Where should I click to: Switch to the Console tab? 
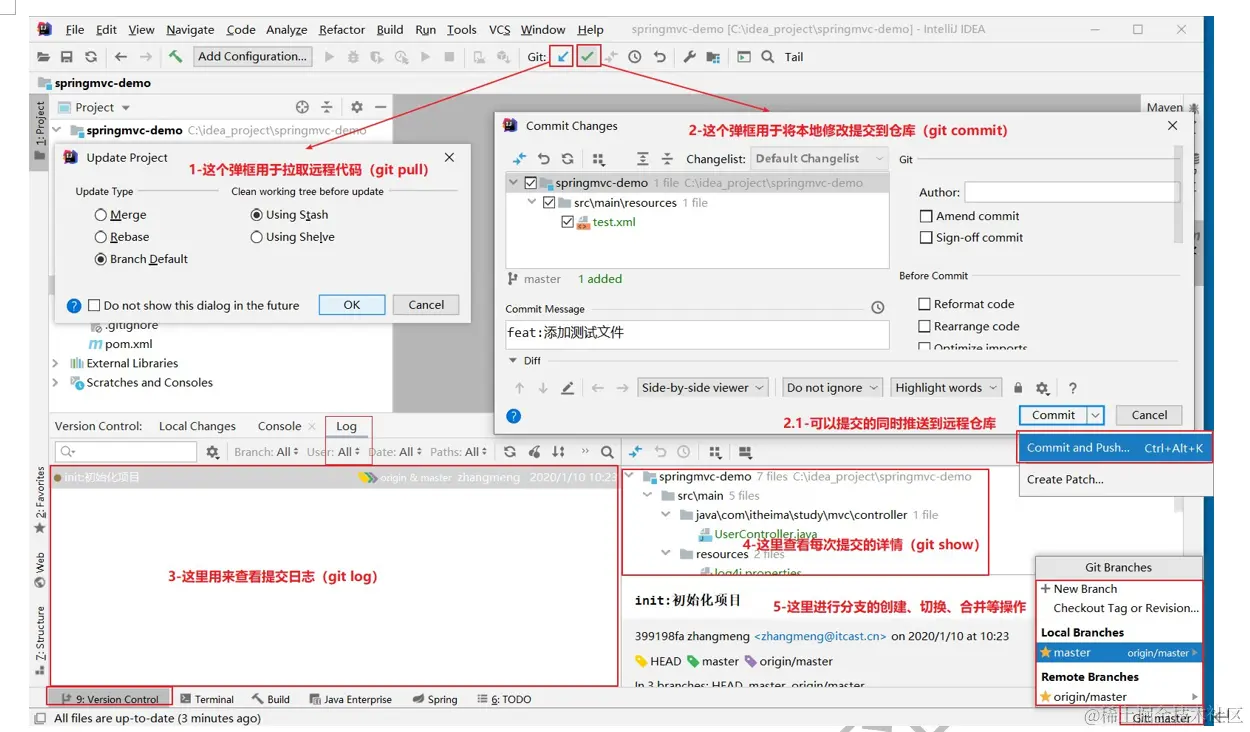point(279,426)
